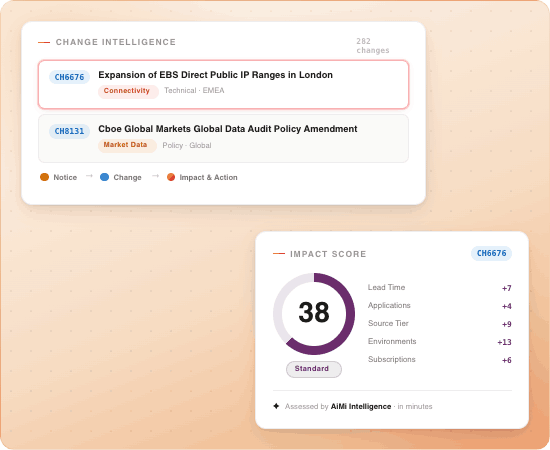The height and width of the screenshot is (450, 550).
Task: Click the Applications factor row
Action: [x=440, y=306]
